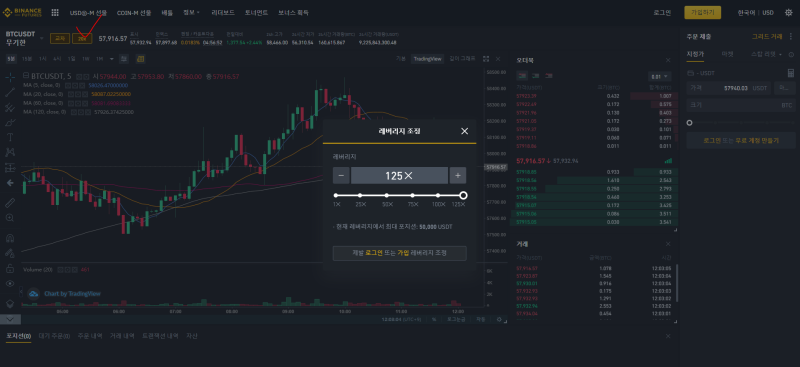Expand the 스탑 리밋 order type dropdown
This screenshot has width=800, height=367.
[766, 54]
